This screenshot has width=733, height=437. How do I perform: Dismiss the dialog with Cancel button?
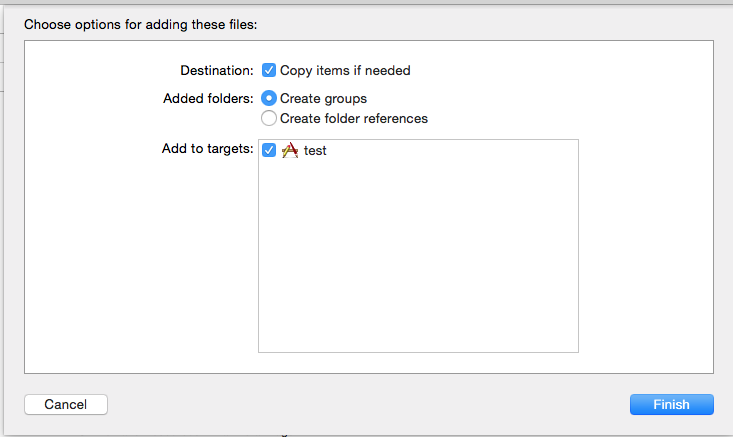(66, 404)
